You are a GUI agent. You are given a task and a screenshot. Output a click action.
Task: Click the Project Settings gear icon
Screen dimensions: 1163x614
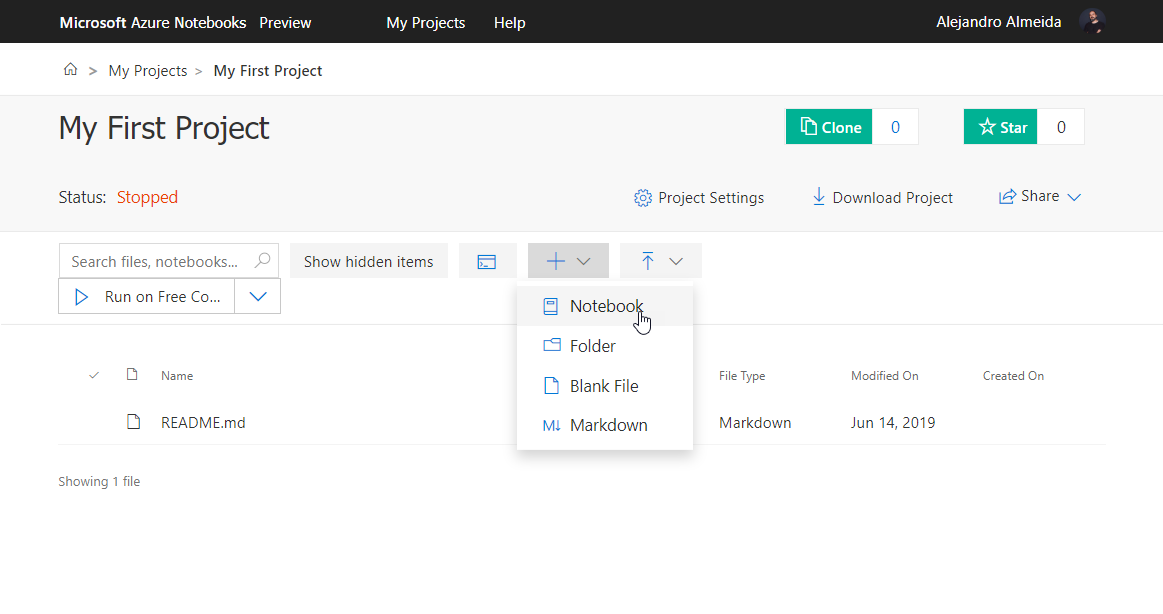coord(643,198)
